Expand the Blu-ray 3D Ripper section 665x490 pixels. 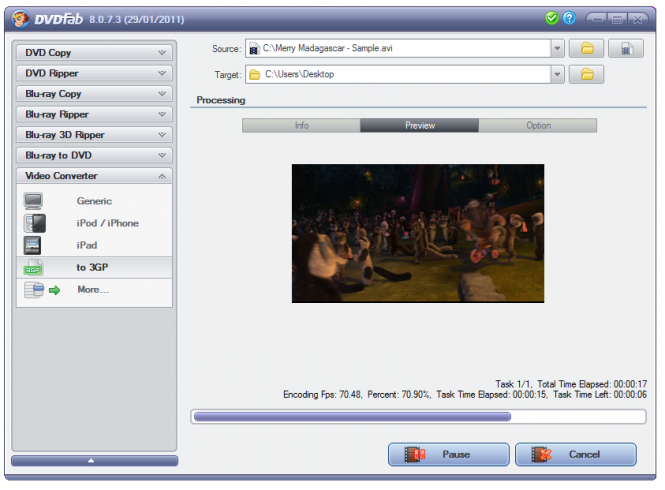pyautogui.click(x=94, y=134)
